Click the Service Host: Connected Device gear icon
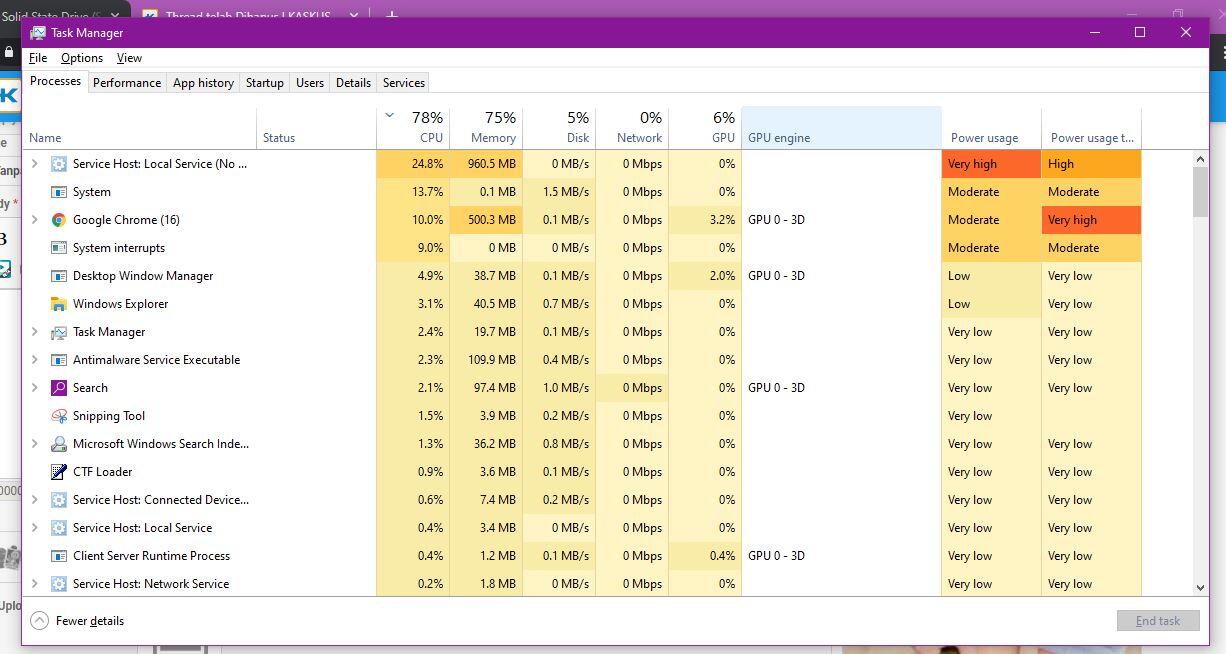 [59, 500]
